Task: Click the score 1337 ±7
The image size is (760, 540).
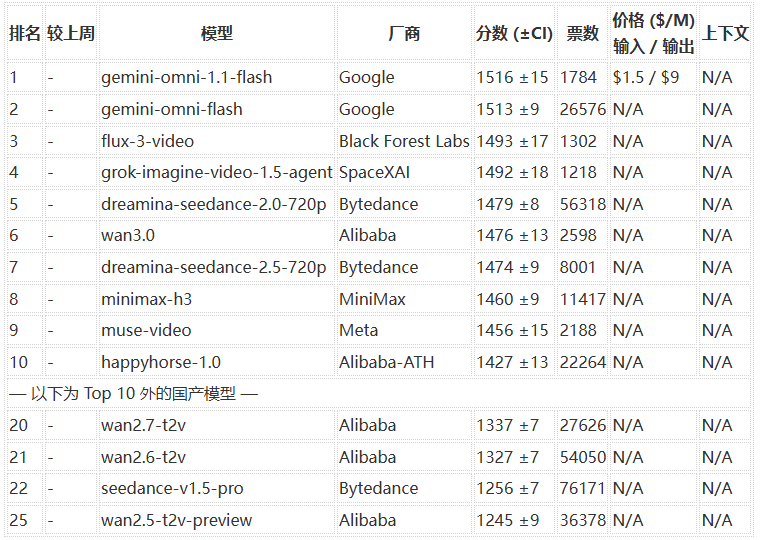Action: (507, 426)
